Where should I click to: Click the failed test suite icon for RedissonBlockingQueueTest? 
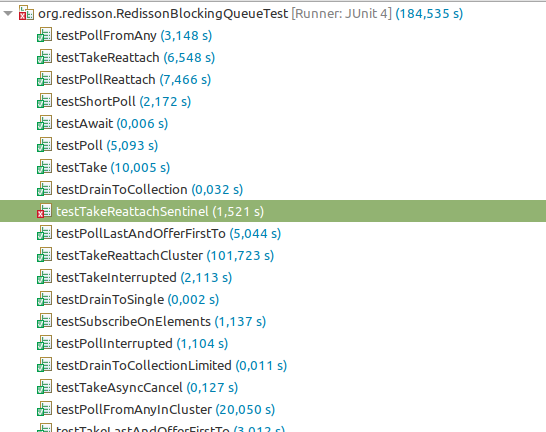click(26, 13)
